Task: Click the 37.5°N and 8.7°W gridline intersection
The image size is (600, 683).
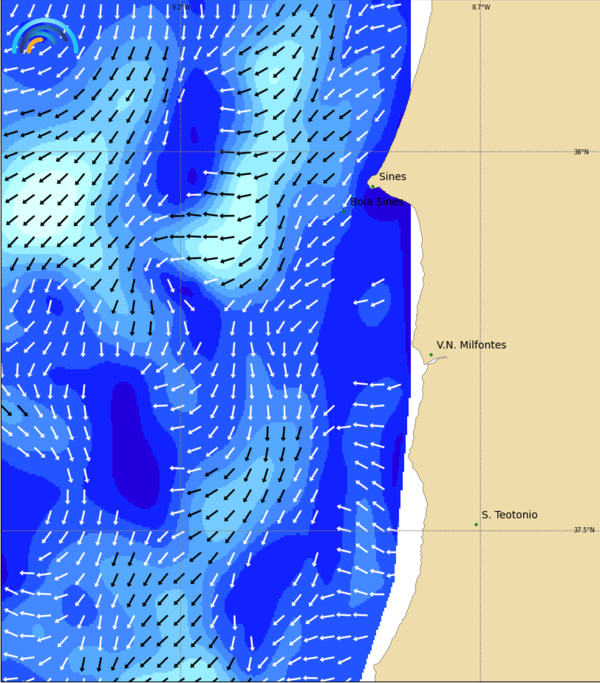Action: click(481, 530)
